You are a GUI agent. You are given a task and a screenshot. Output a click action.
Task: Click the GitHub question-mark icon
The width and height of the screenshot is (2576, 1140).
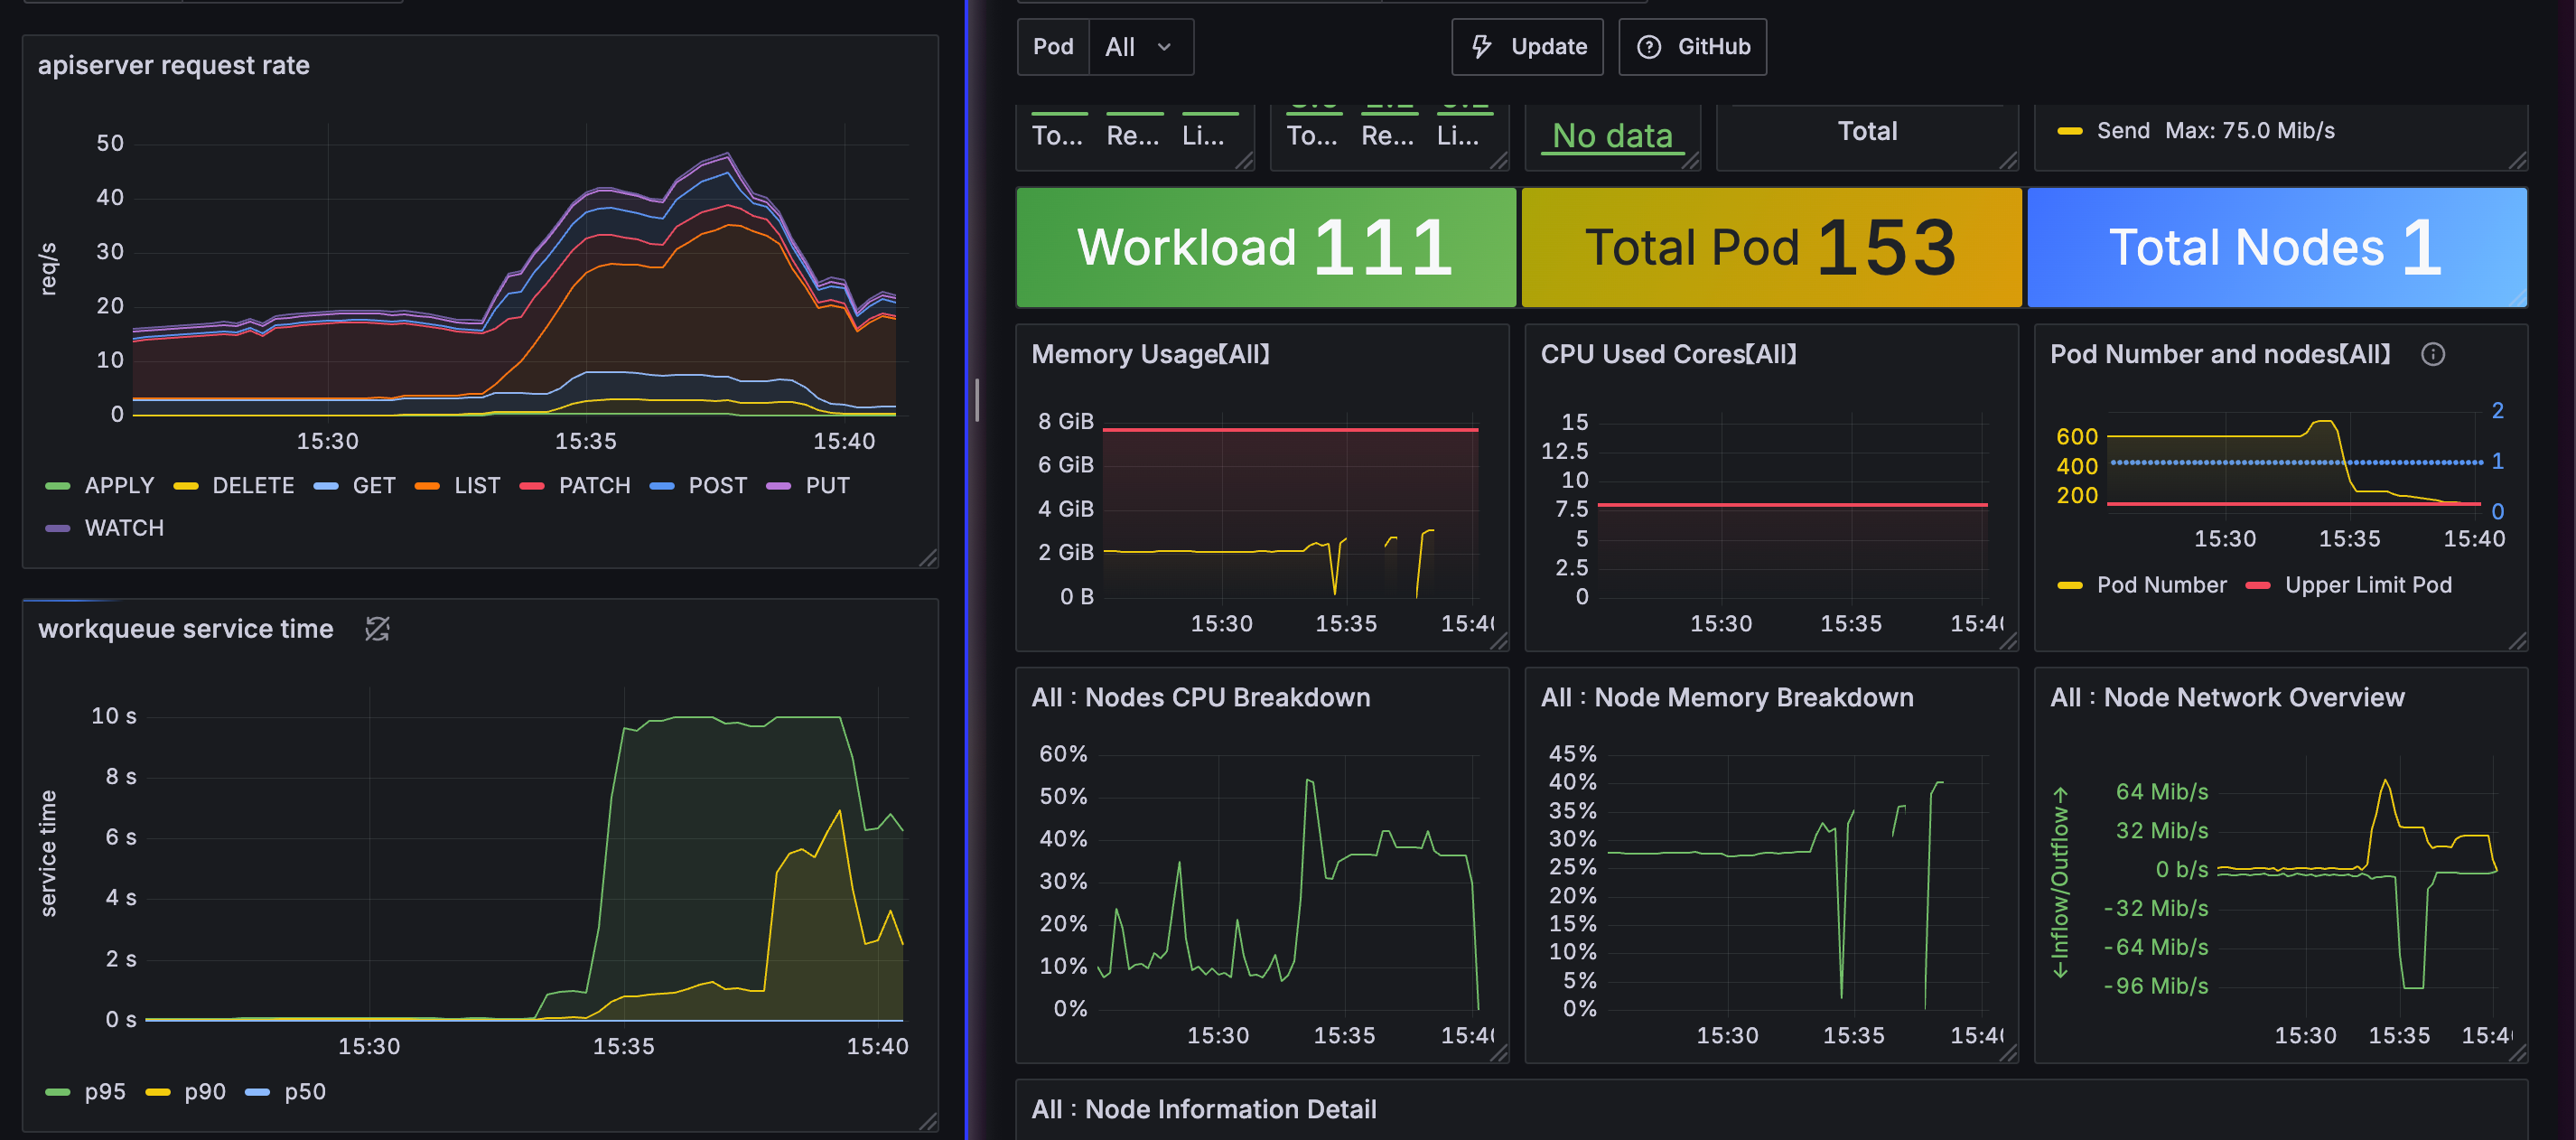1649,46
